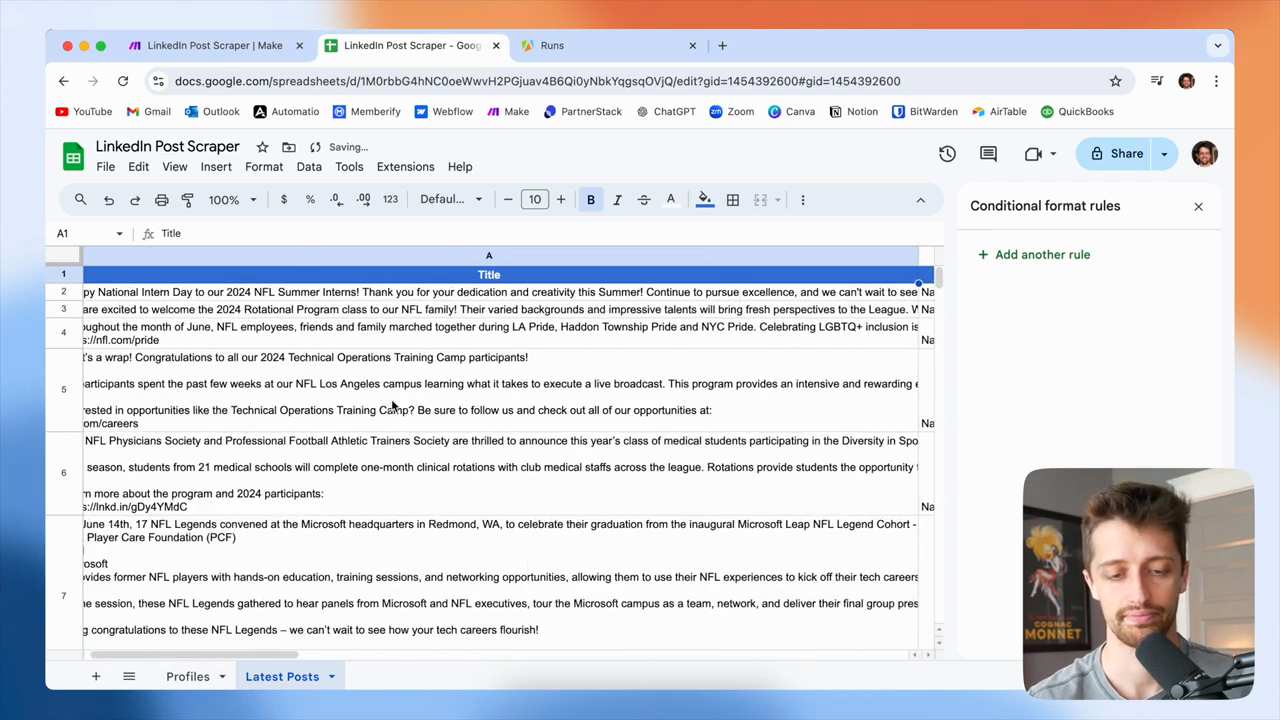Apply percent format icon

coord(310,200)
